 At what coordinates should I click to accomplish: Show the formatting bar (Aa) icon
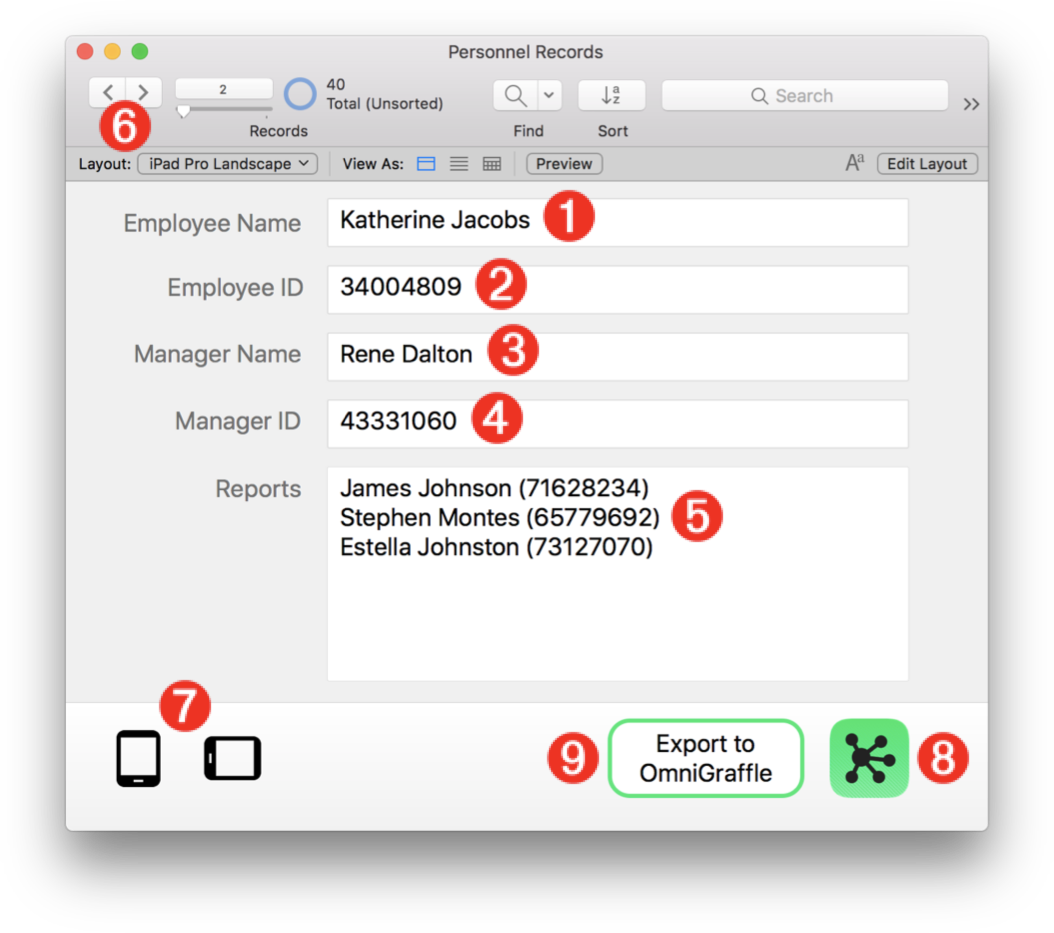point(854,164)
